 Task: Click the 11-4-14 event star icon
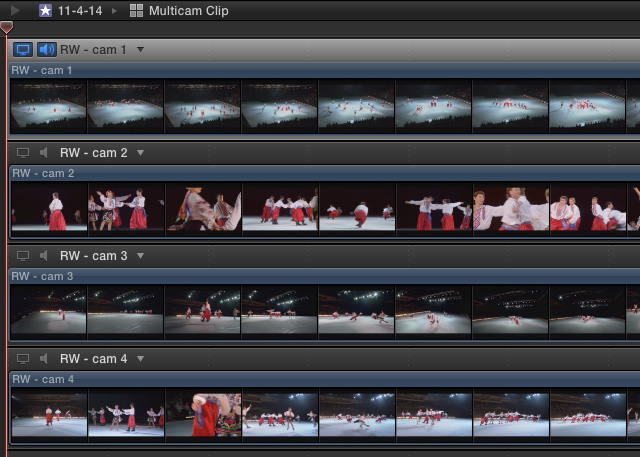pos(45,11)
